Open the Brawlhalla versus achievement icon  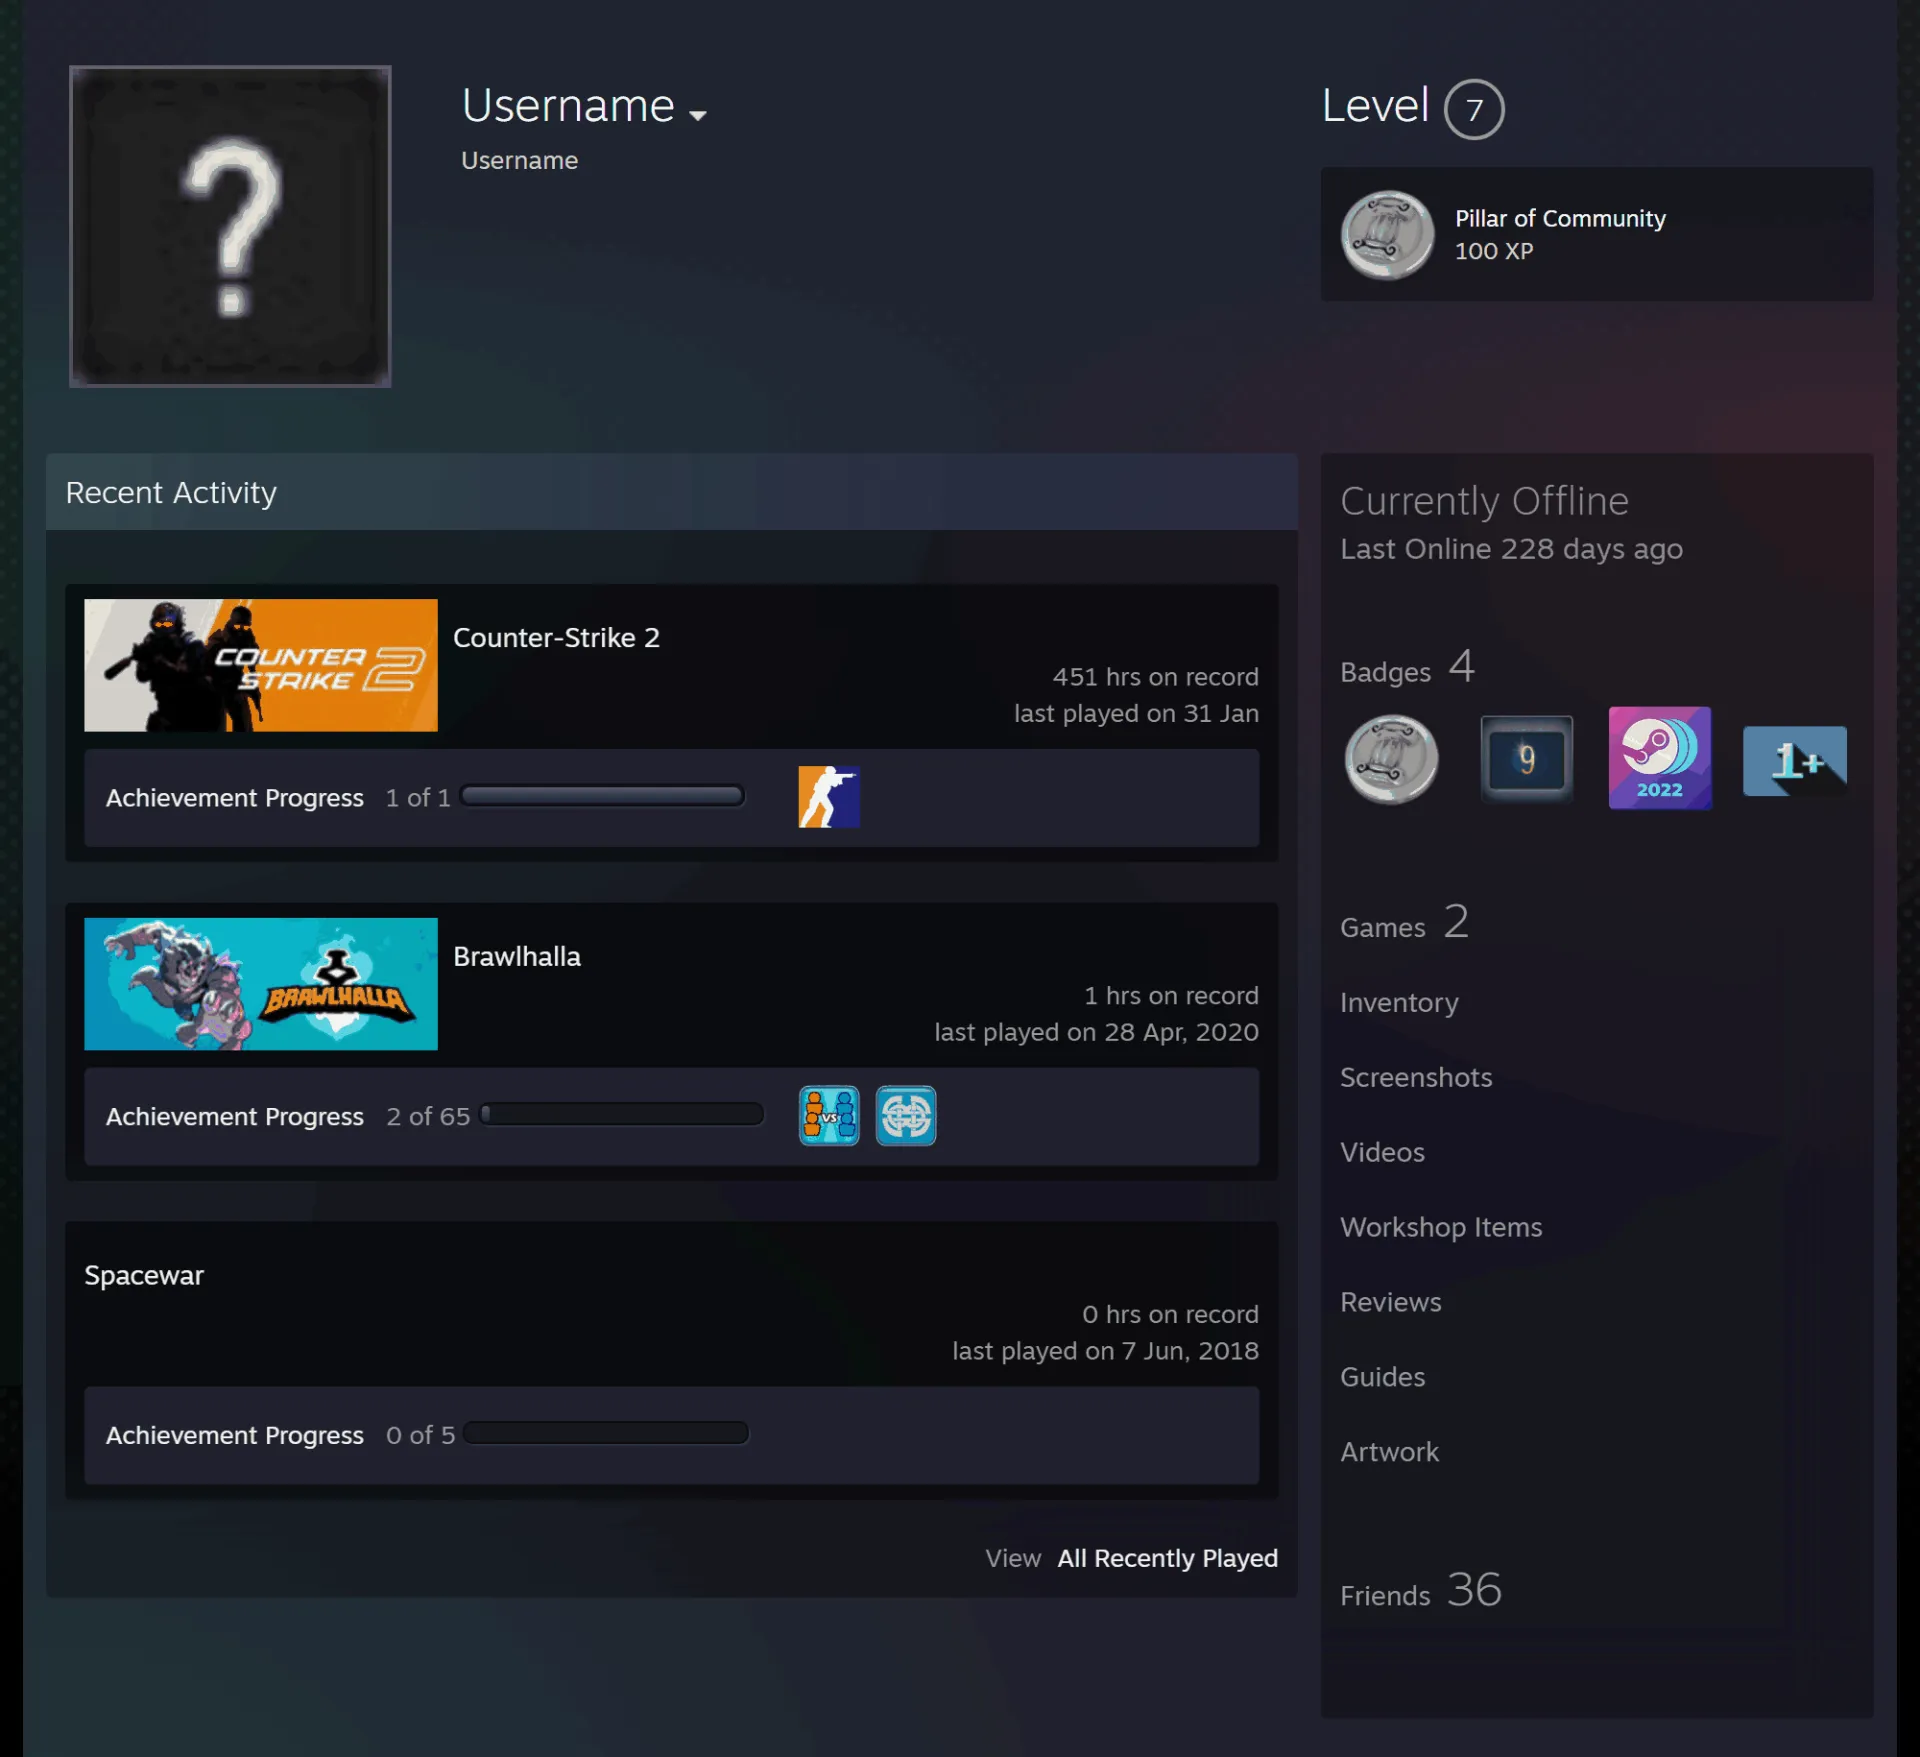829,1115
